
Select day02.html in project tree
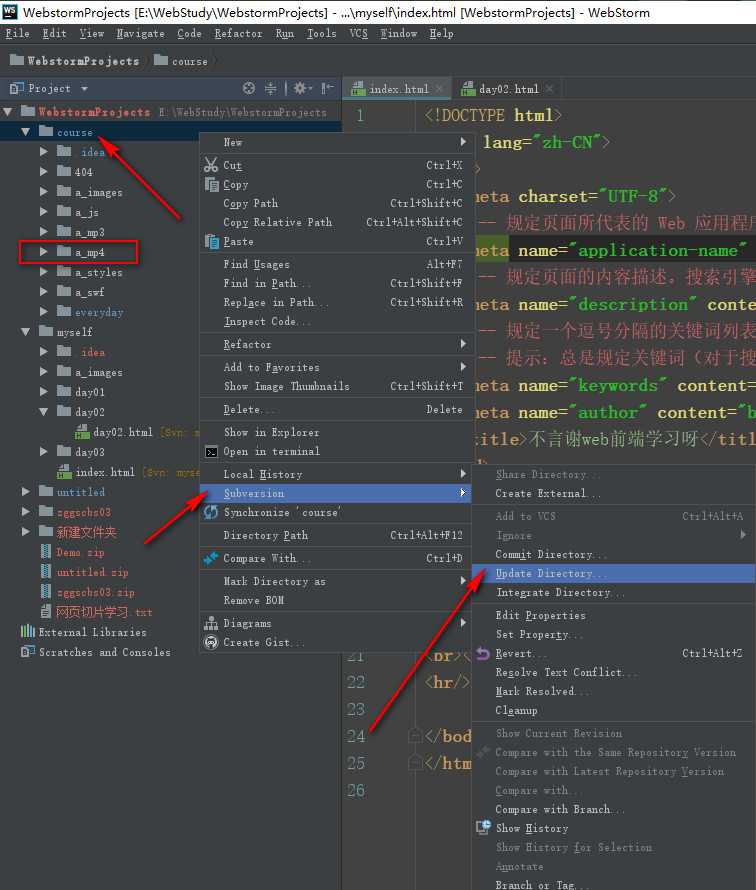click(x=123, y=432)
